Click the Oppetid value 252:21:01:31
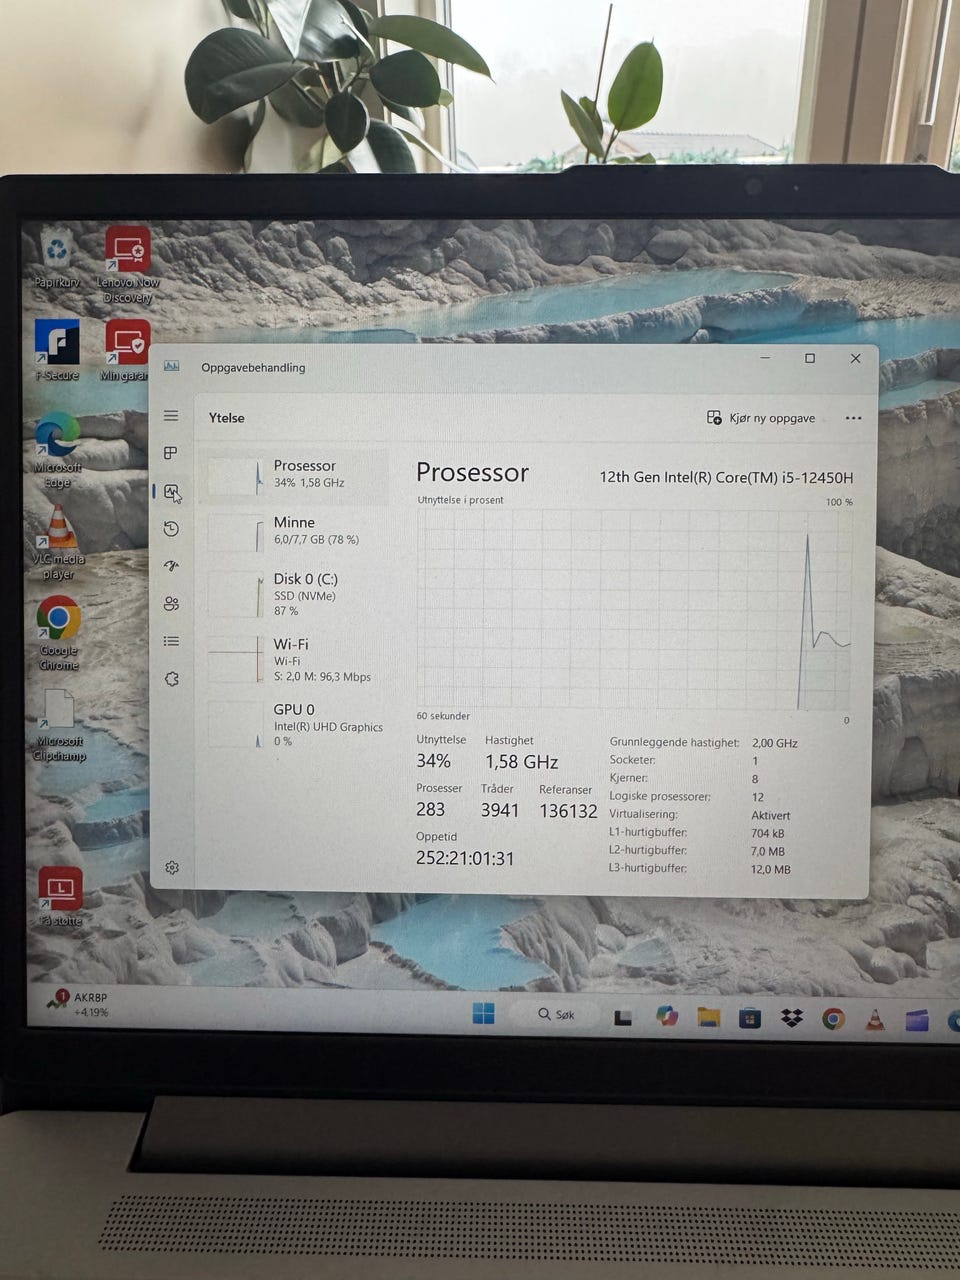The height and width of the screenshot is (1280, 960). click(465, 858)
